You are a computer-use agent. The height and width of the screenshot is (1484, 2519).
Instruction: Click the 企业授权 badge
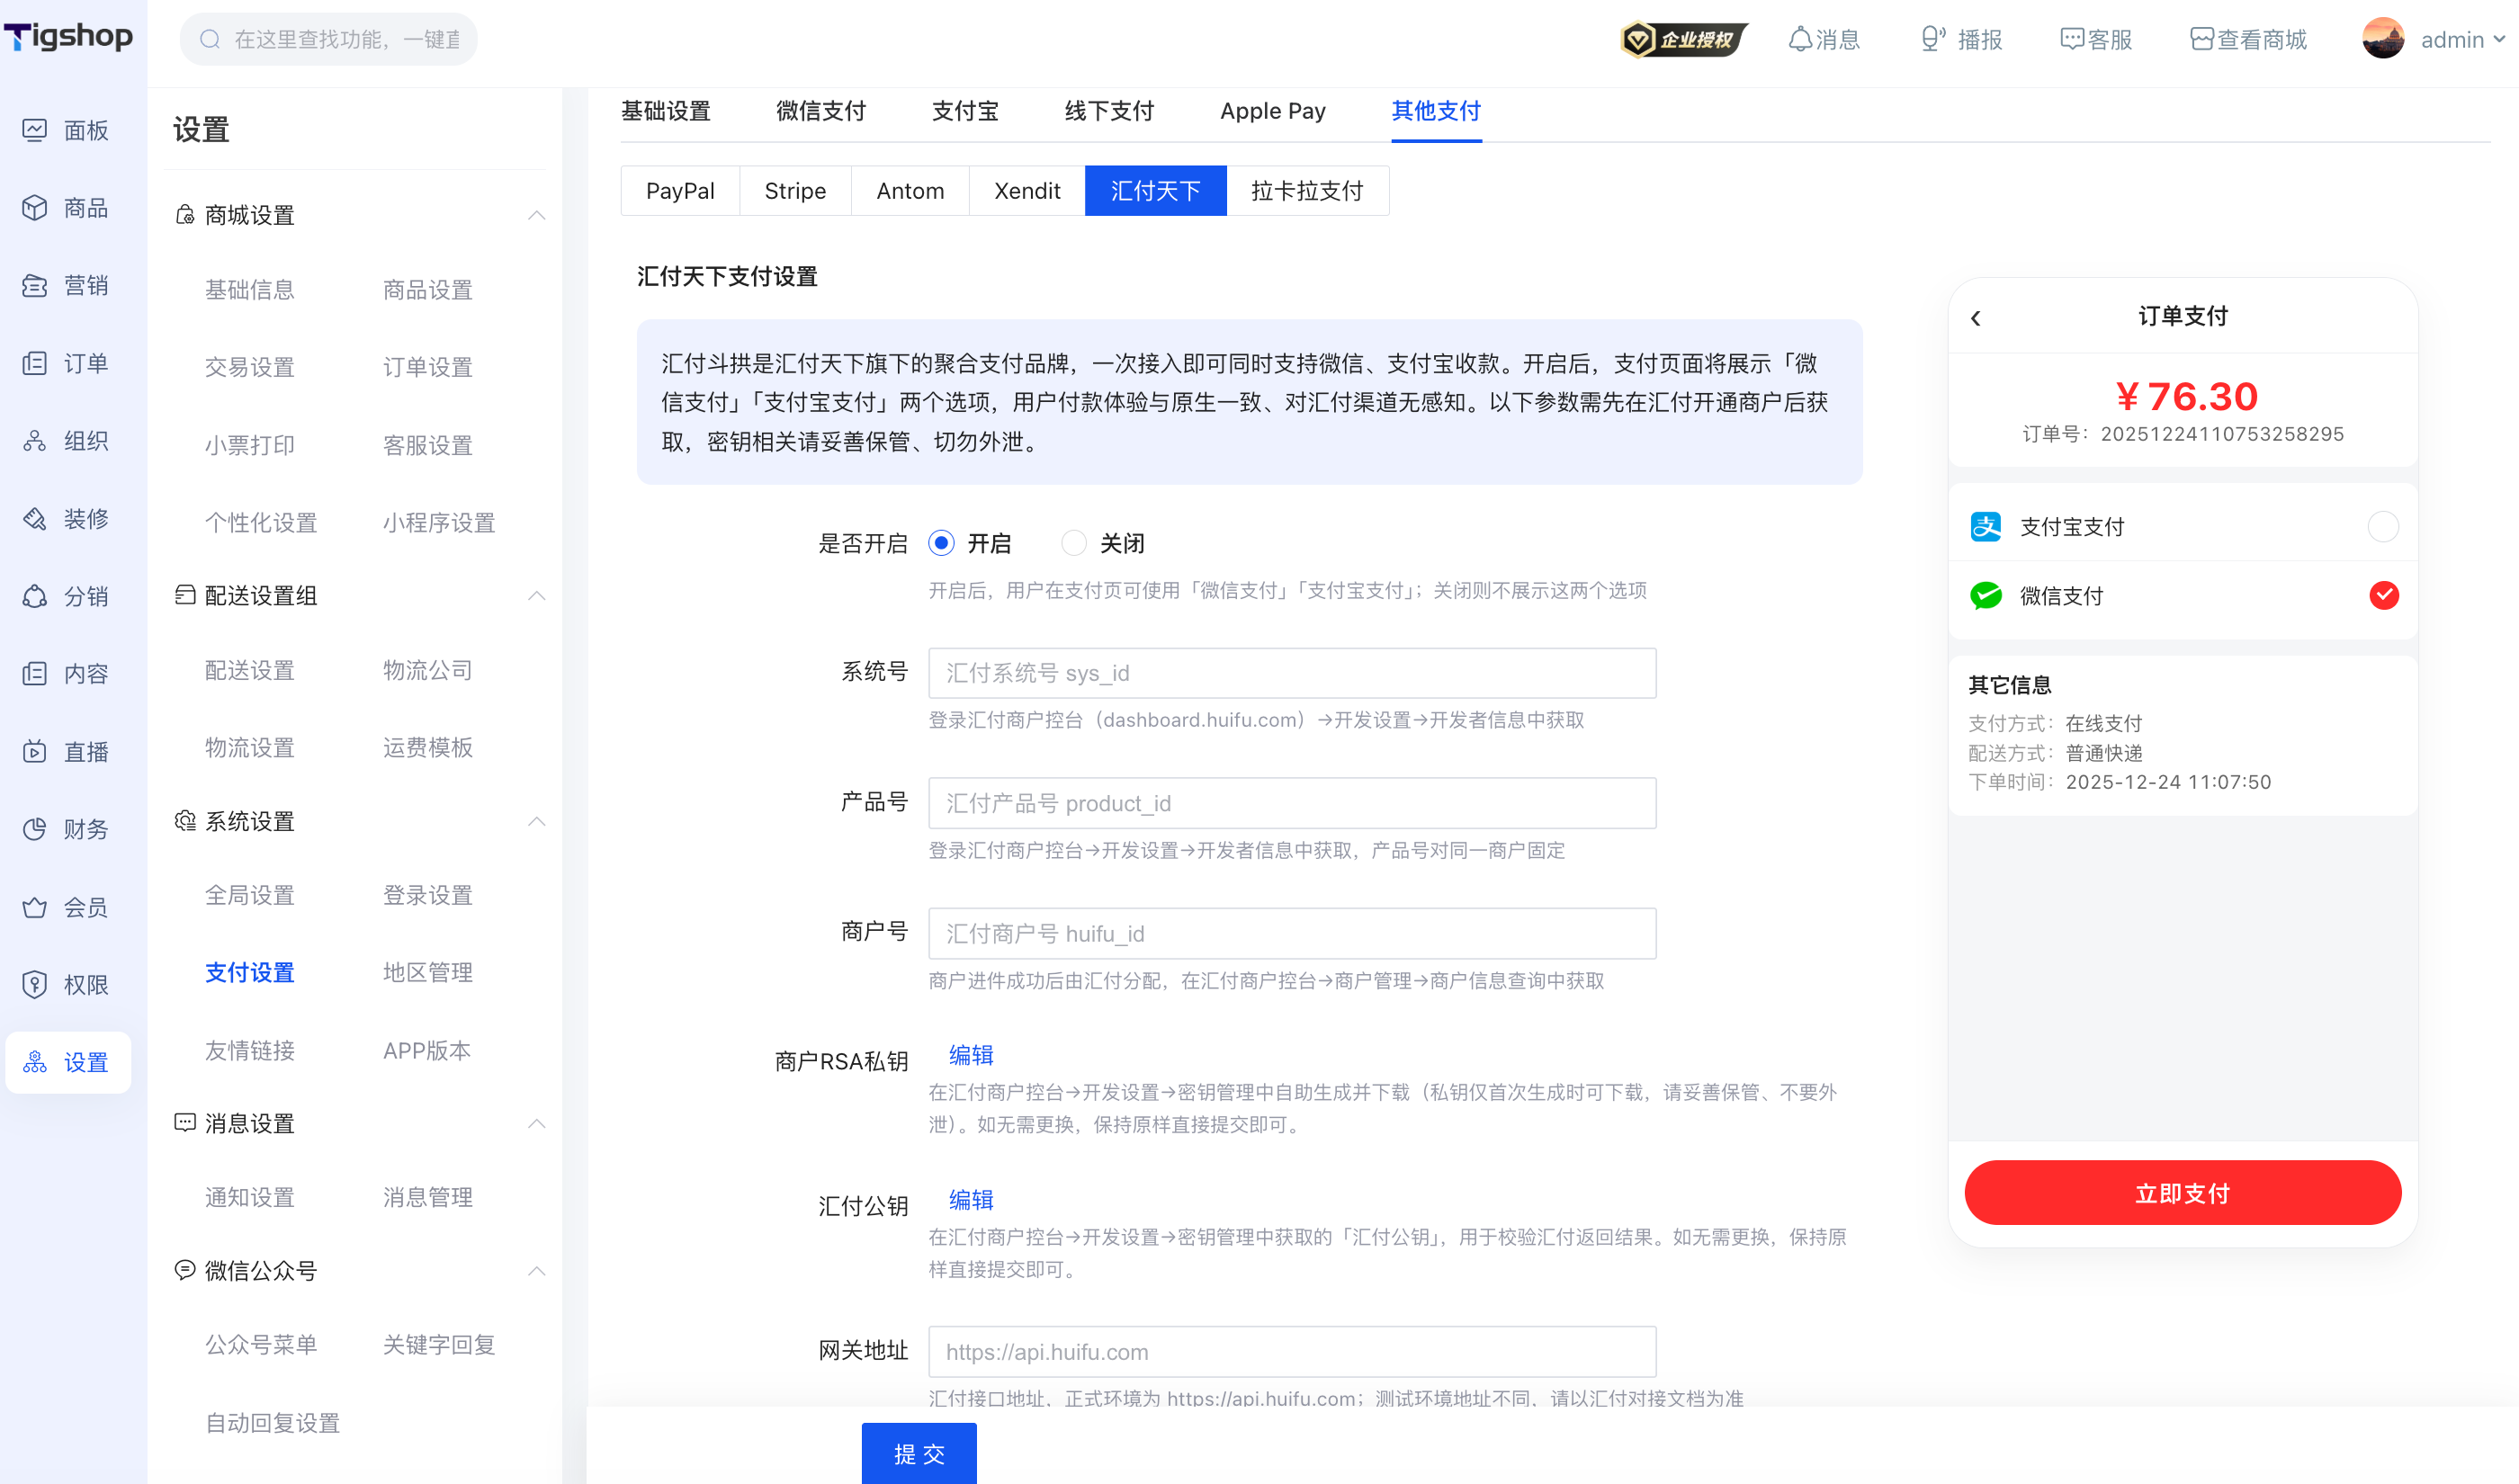(x=1683, y=39)
